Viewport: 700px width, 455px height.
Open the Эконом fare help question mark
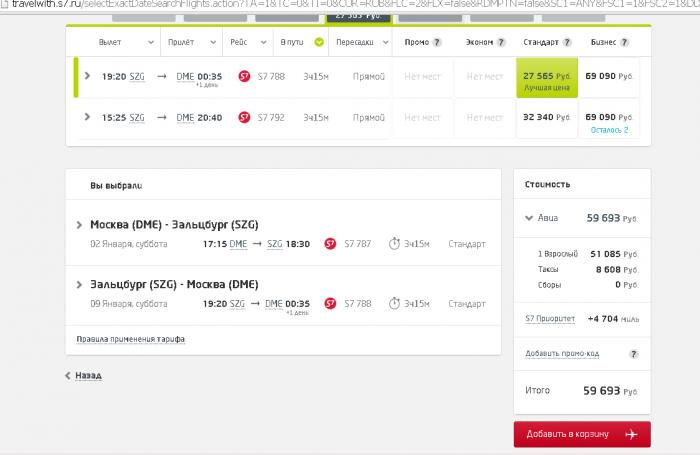pyautogui.click(x=501, y=42)
